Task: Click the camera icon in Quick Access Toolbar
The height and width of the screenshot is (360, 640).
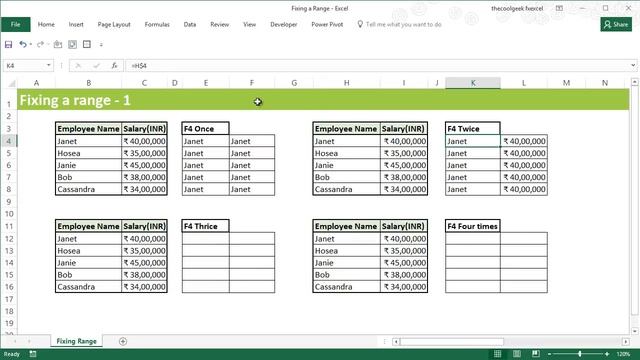Action: (x=58, y=44)
